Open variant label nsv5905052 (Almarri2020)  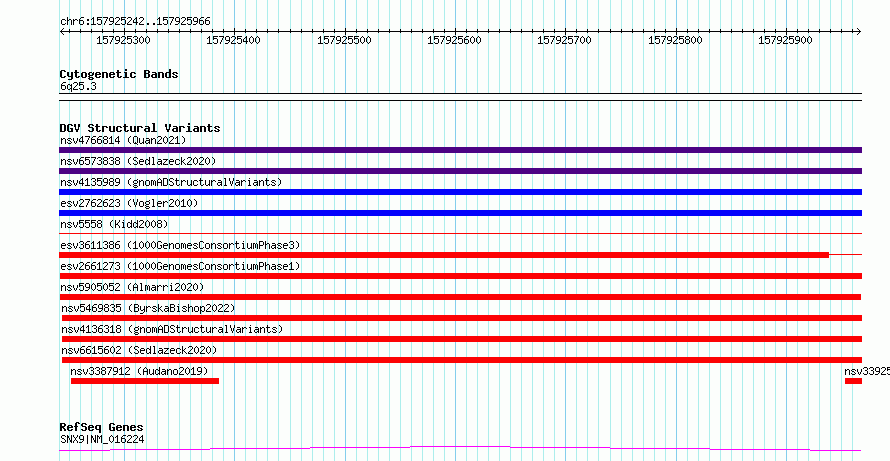(x=132, y=287)
